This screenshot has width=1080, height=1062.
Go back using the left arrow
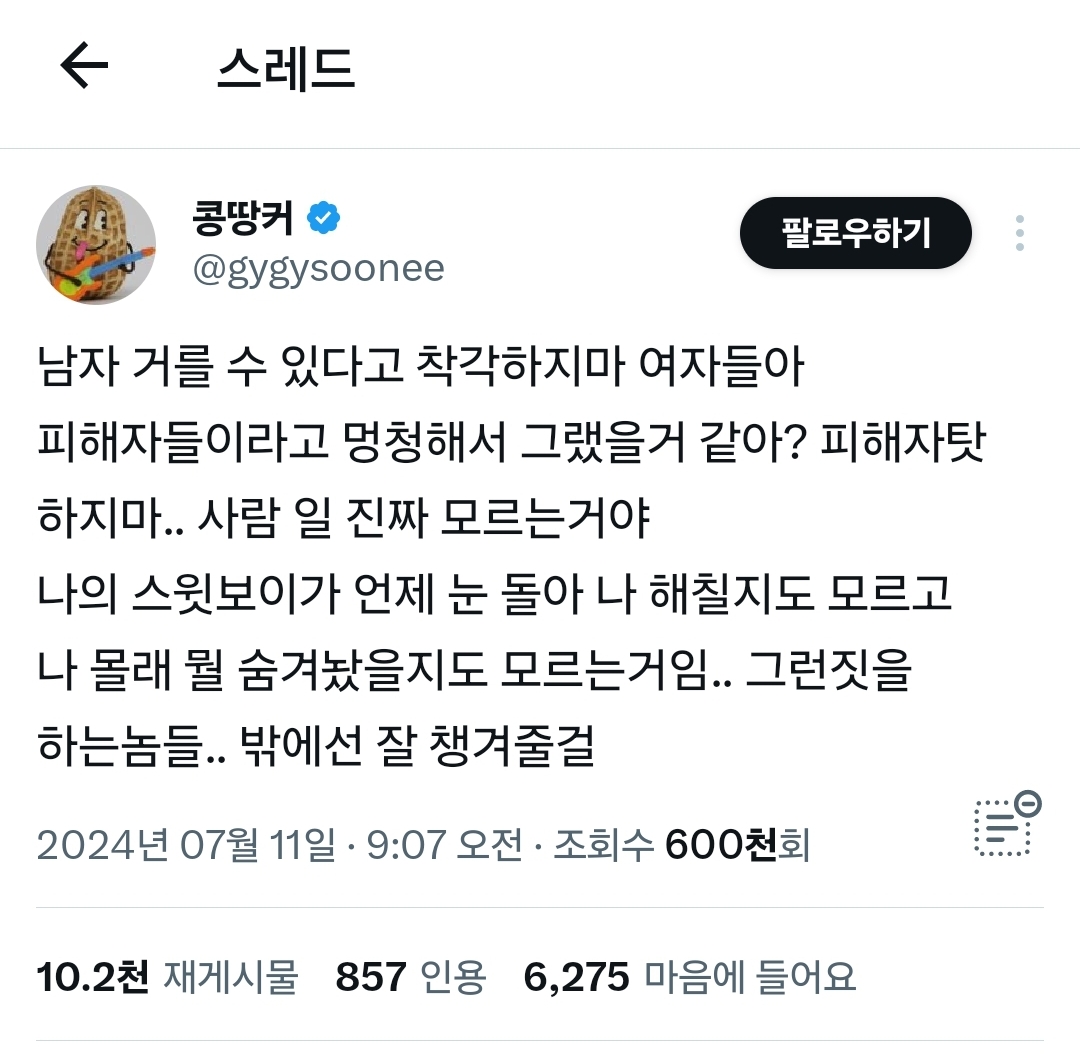click(84, 65)
